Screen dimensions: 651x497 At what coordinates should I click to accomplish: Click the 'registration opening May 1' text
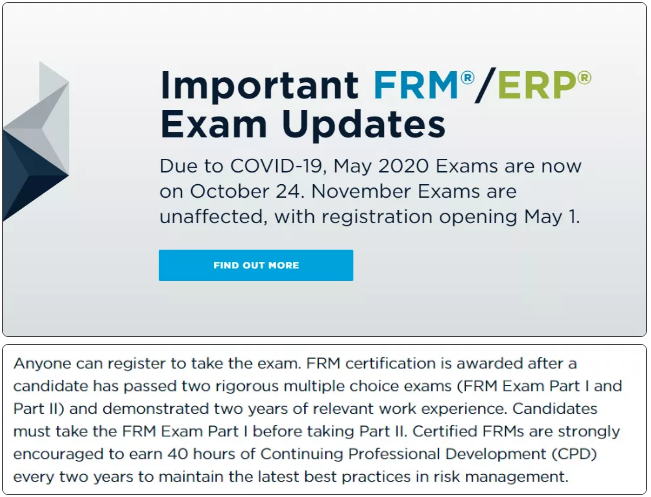(x=478, y=216)
